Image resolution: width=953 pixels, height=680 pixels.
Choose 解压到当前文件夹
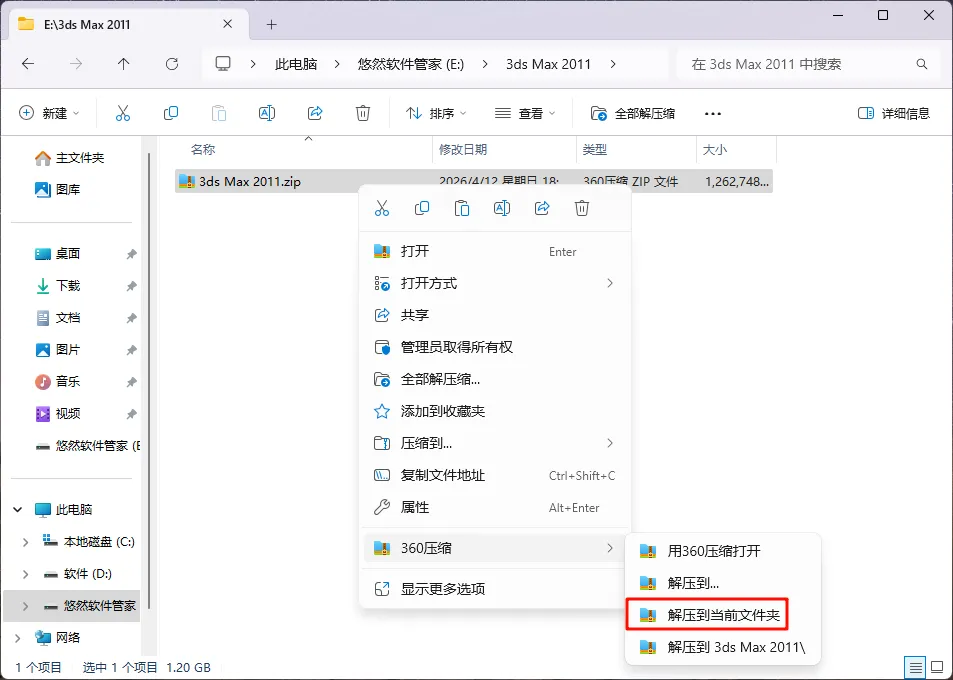point(707,615)
